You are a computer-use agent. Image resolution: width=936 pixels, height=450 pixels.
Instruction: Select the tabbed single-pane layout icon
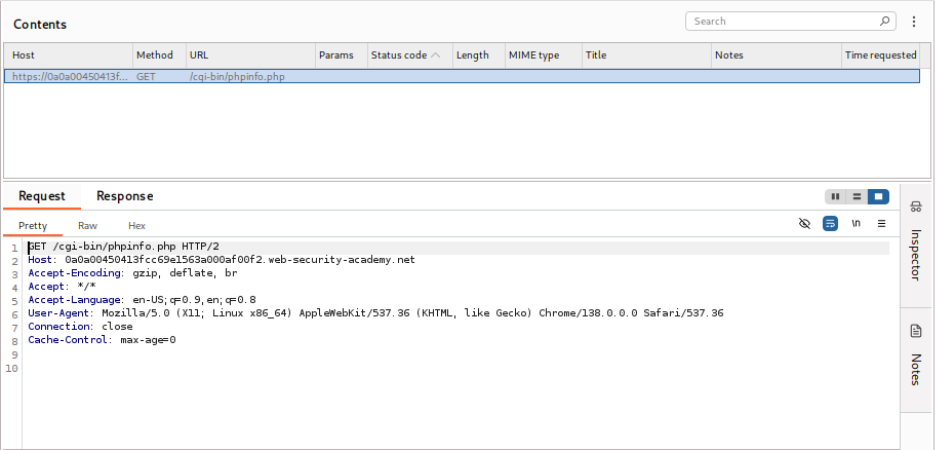point(877,197)
